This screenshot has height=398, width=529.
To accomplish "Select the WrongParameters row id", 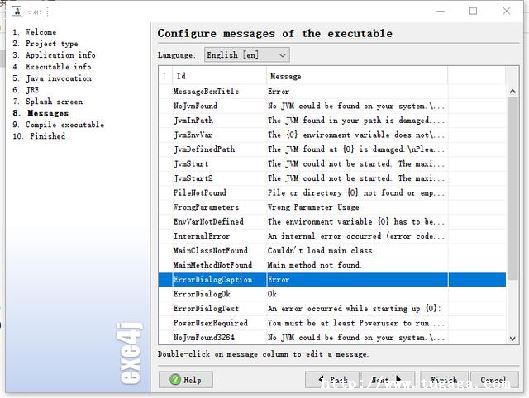I will (206, 207).
